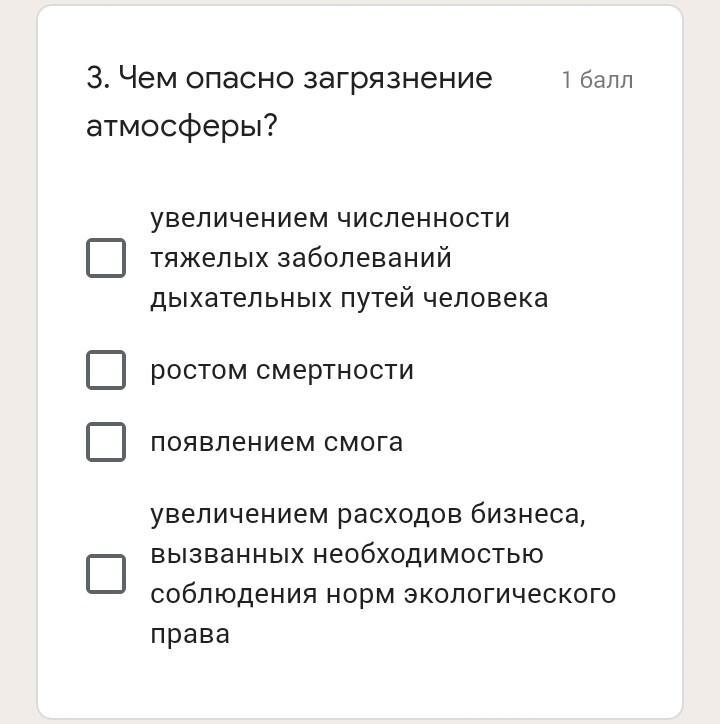Click the 'ростом смертности' answer label
The width and height of the screenshot is (720, 724).
click(x=282, y=370)
